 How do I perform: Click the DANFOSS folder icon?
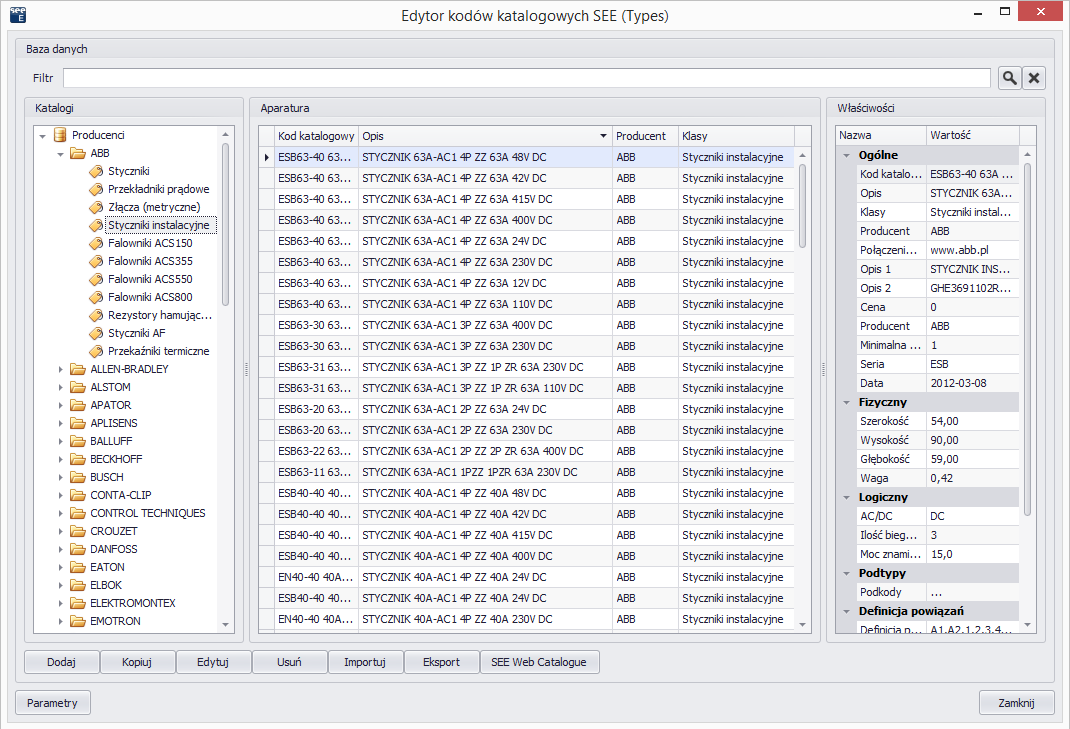coord(78,549)
